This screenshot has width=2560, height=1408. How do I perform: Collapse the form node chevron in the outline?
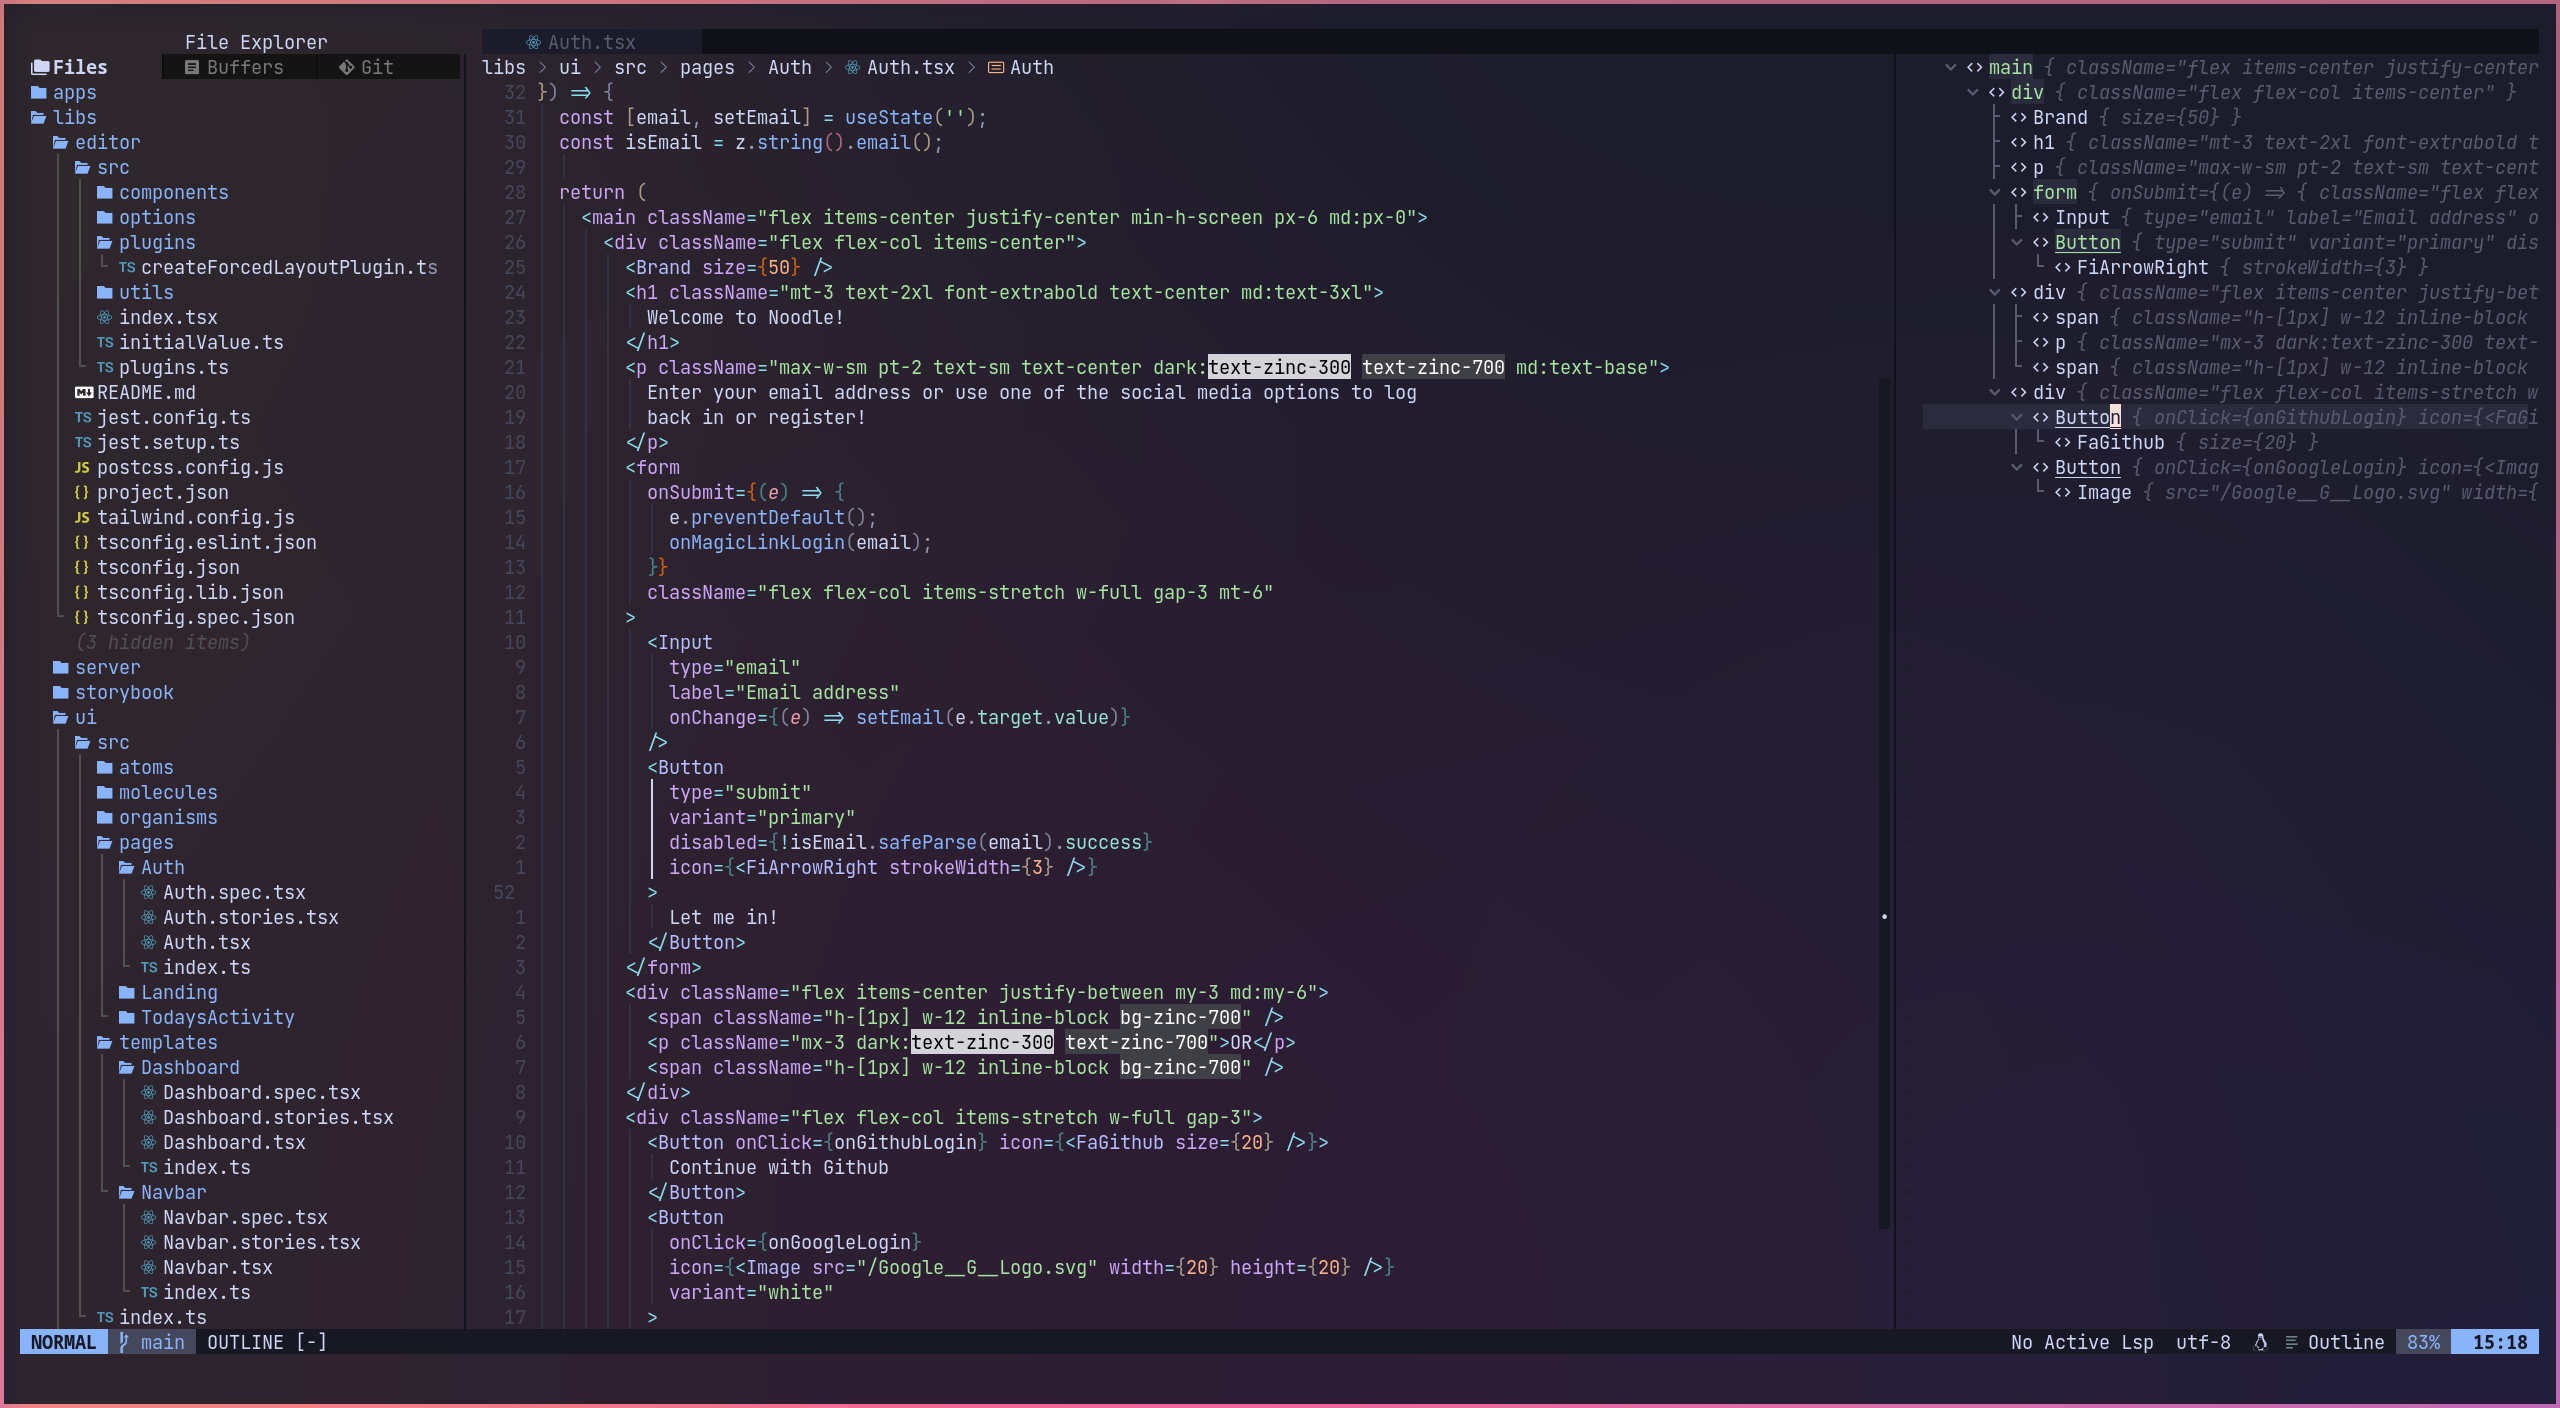coord(1994,192)
